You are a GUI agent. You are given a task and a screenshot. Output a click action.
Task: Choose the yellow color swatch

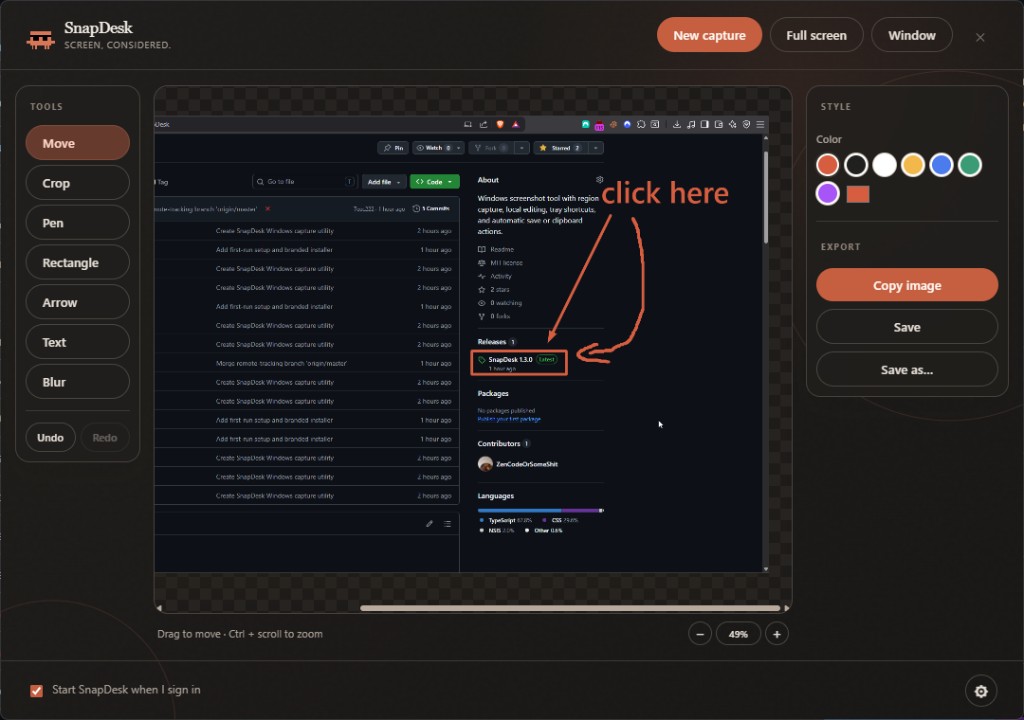coord(913,165)
